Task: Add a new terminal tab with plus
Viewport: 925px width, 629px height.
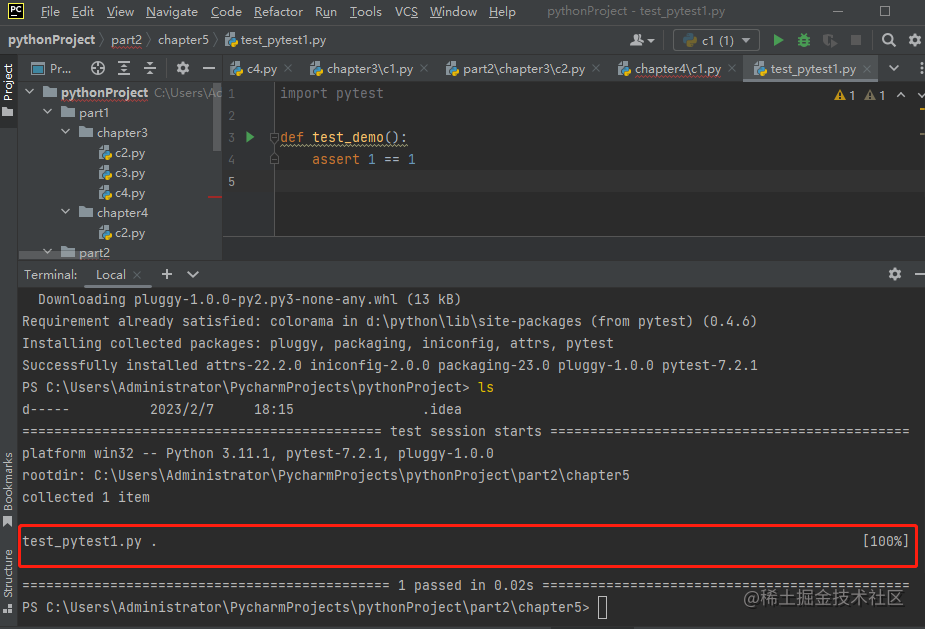Action: point(167,274)
